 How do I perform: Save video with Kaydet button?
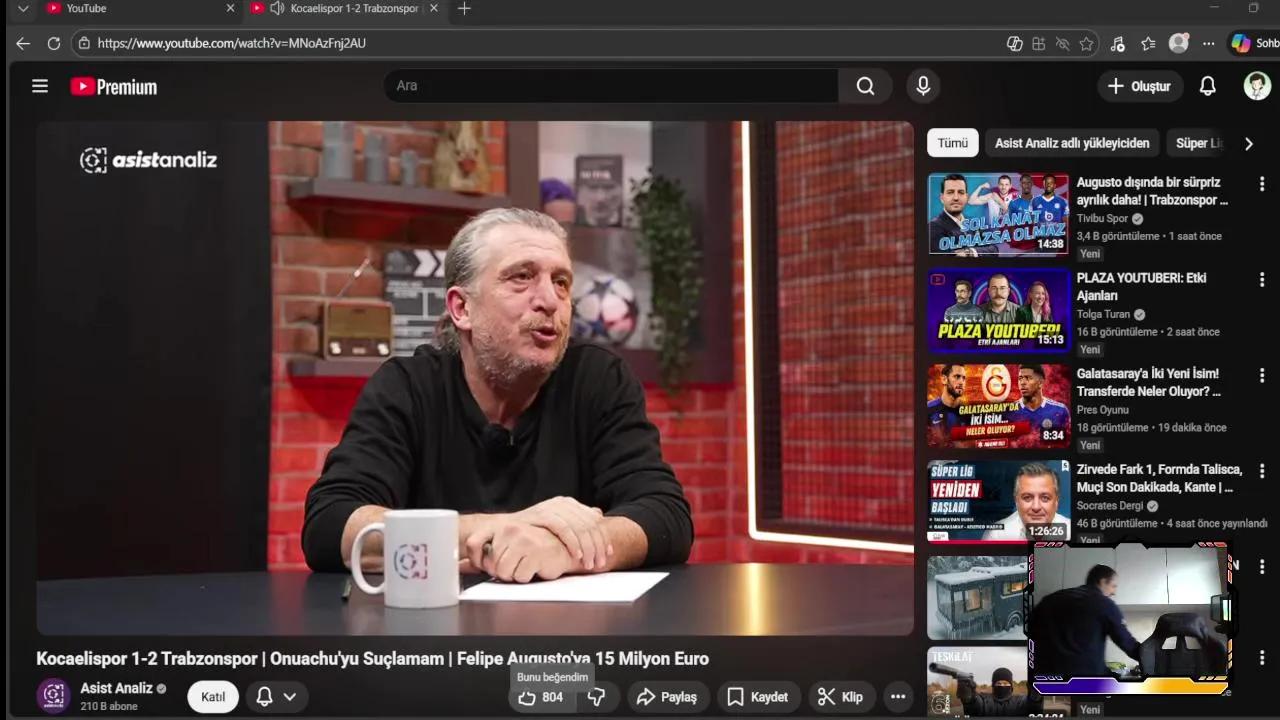757,697
